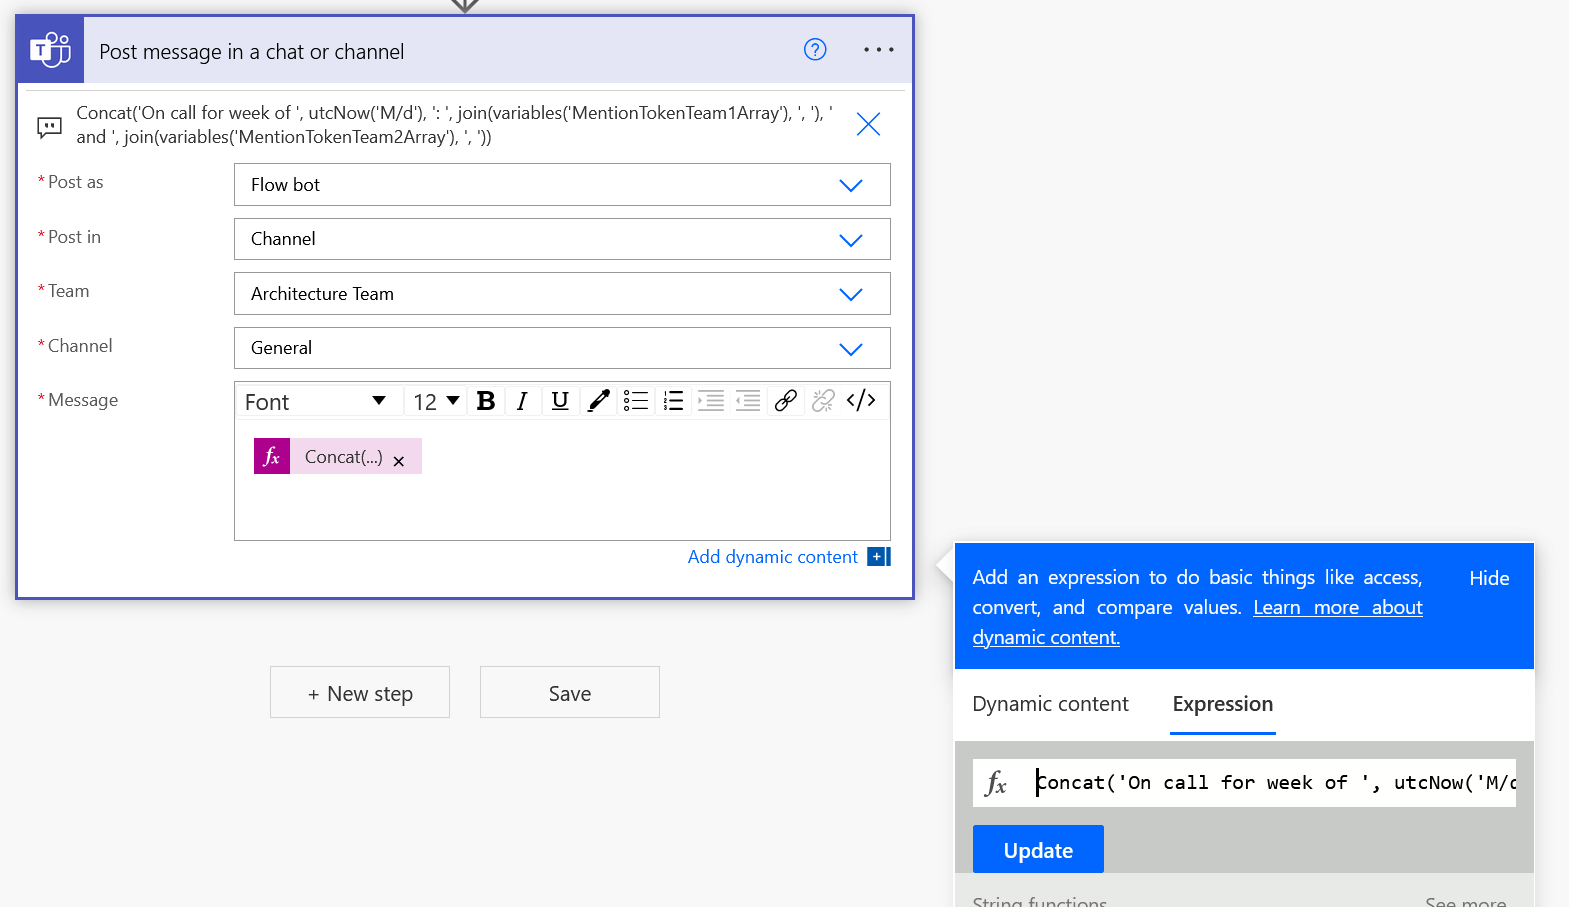Click the Concat expression summary text

click(455, 125)
